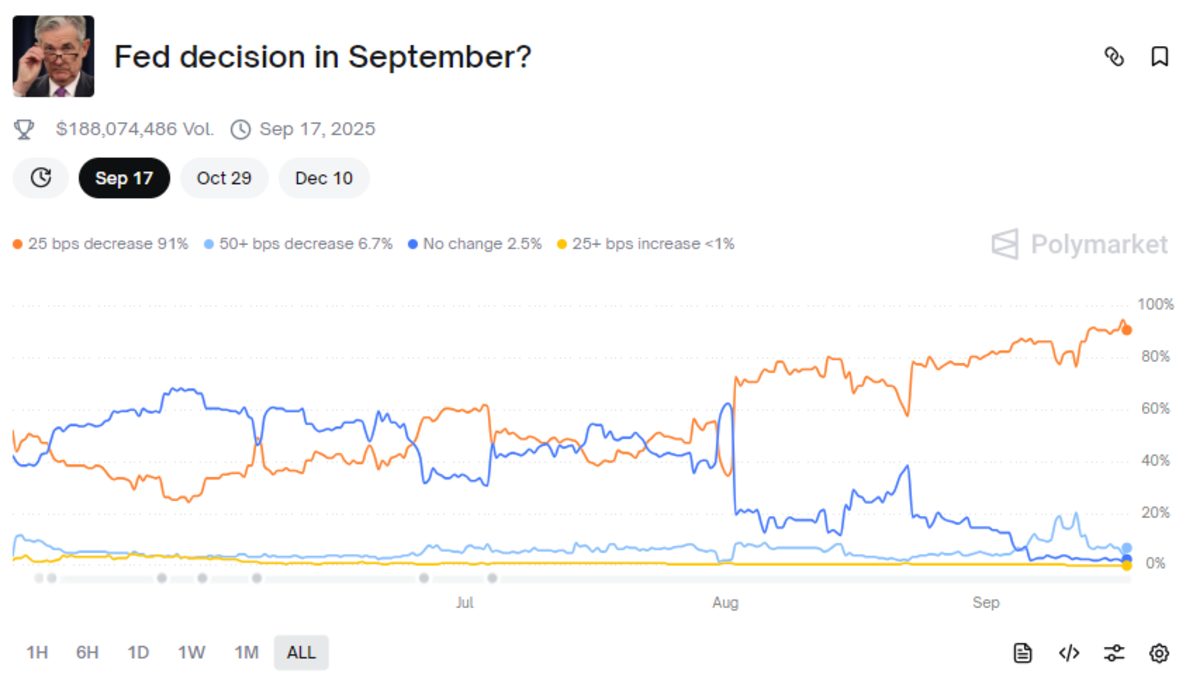
Task: Open the past dates clock icon
Action: pyautogui.click(x=41, y=178)
